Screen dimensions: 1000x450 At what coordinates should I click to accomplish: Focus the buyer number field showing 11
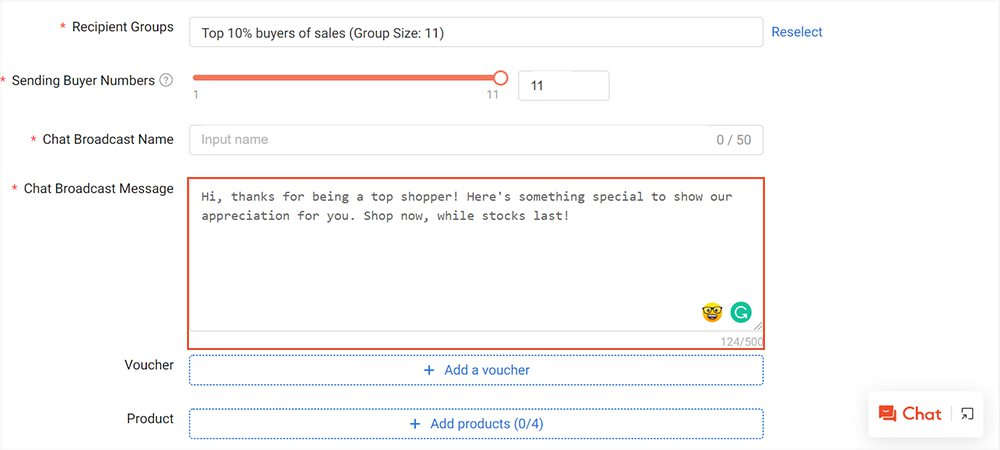(563, 85)
